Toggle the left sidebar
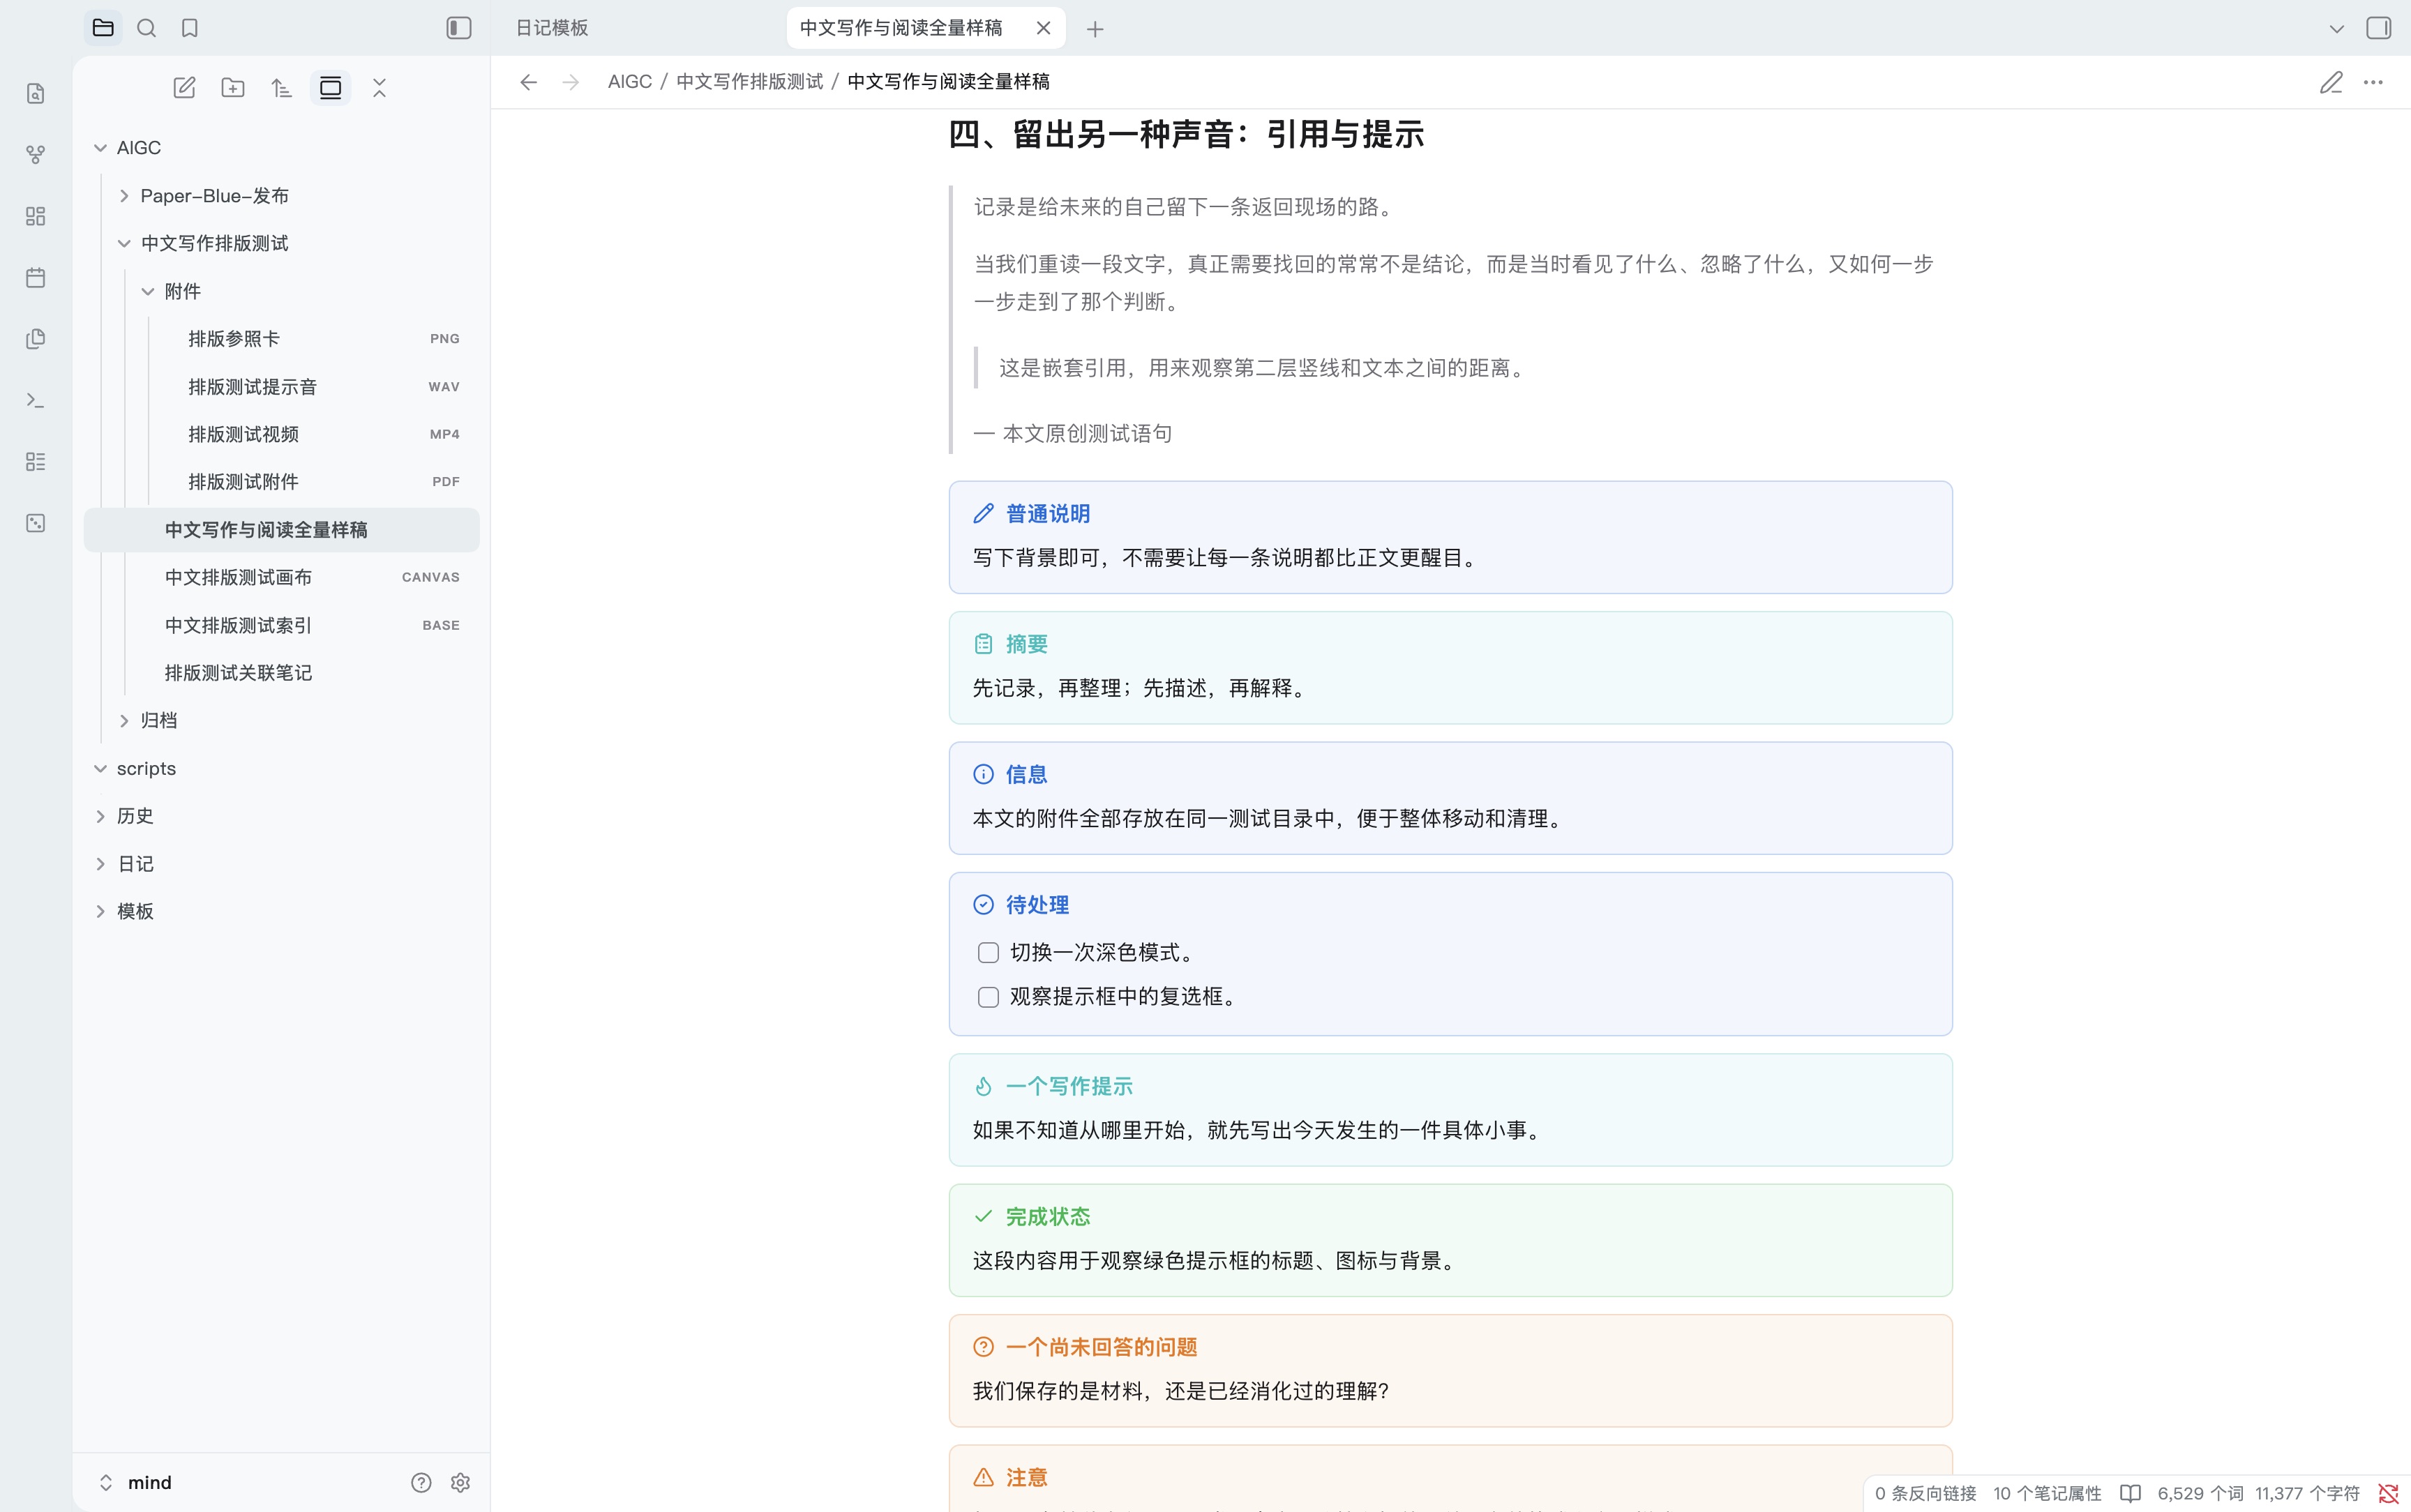Image resolution: width=2411 pixels, height=1512 pixels. tap(459, 28)
